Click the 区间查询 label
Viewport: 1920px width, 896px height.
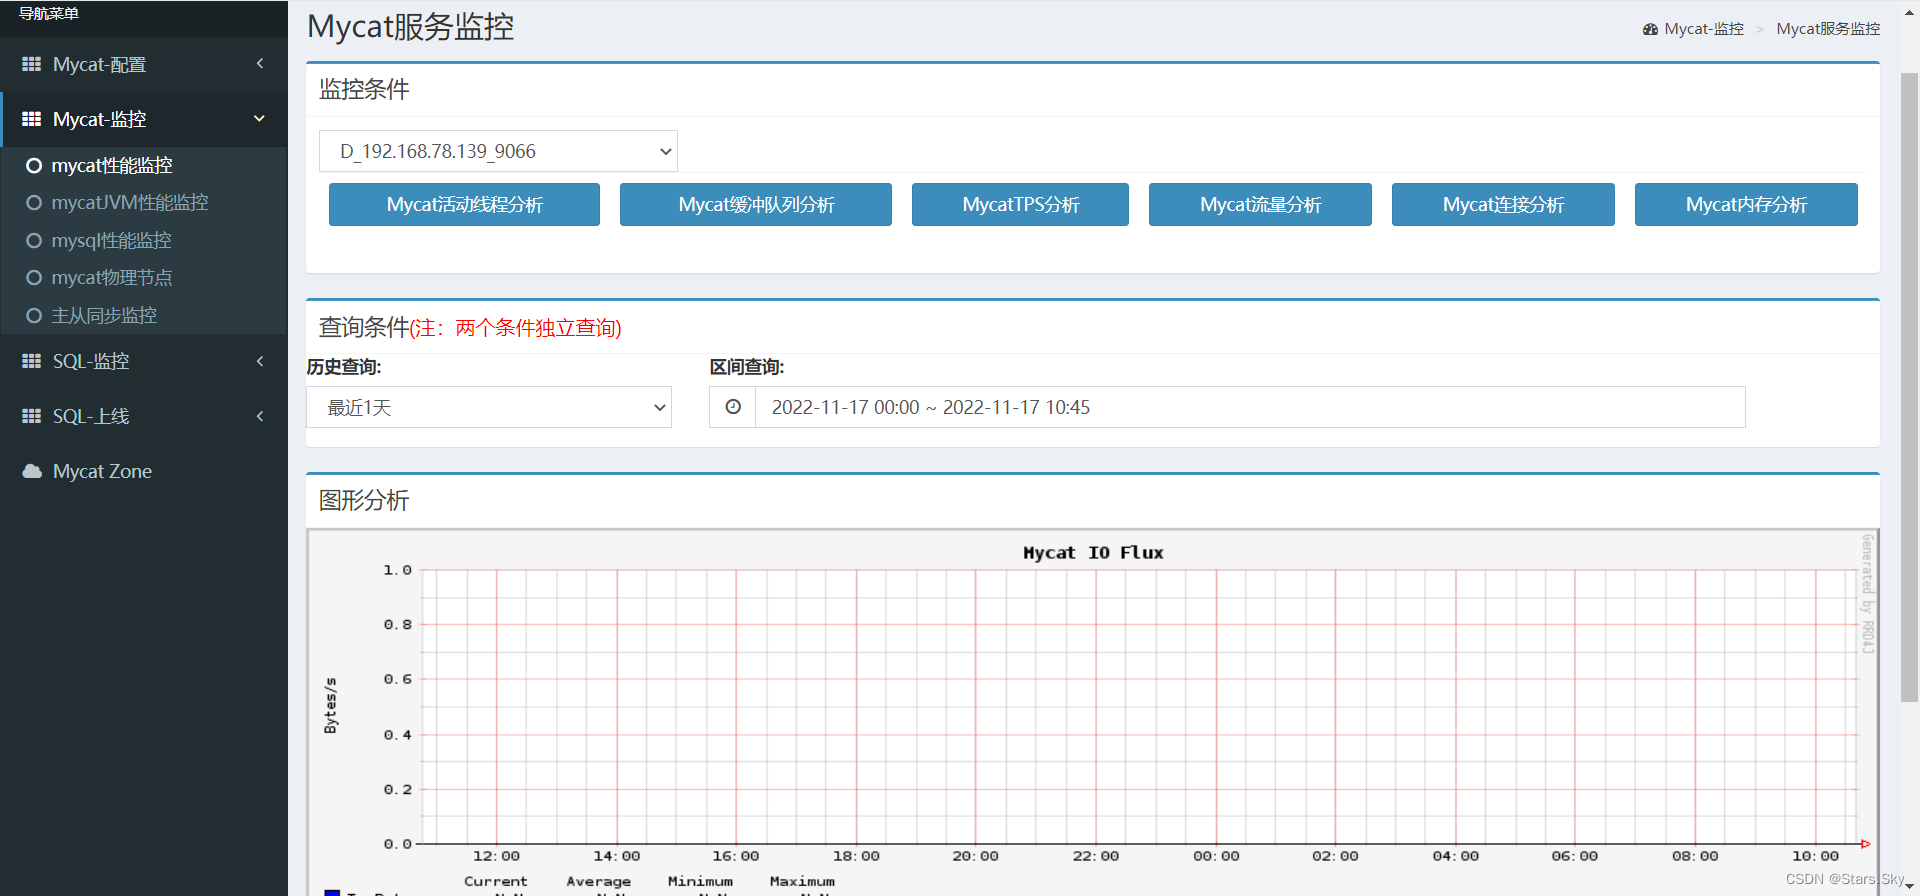coord(747,367)
